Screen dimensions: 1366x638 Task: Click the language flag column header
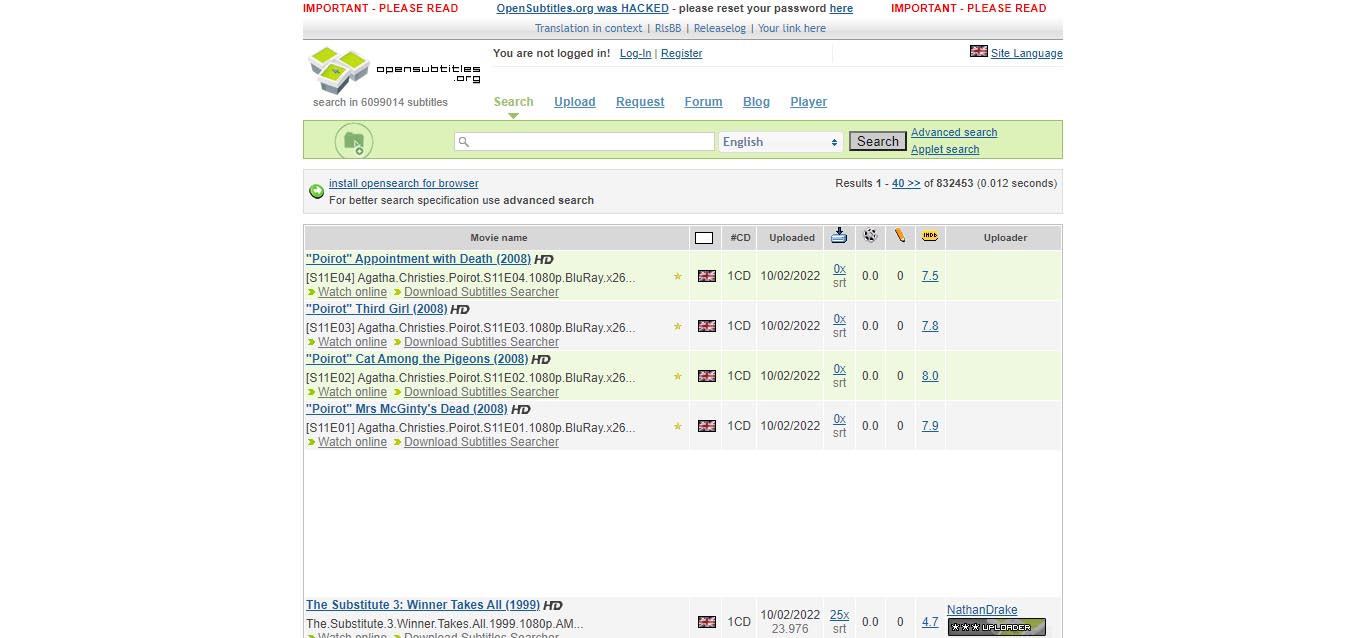(x=704, y=238)
